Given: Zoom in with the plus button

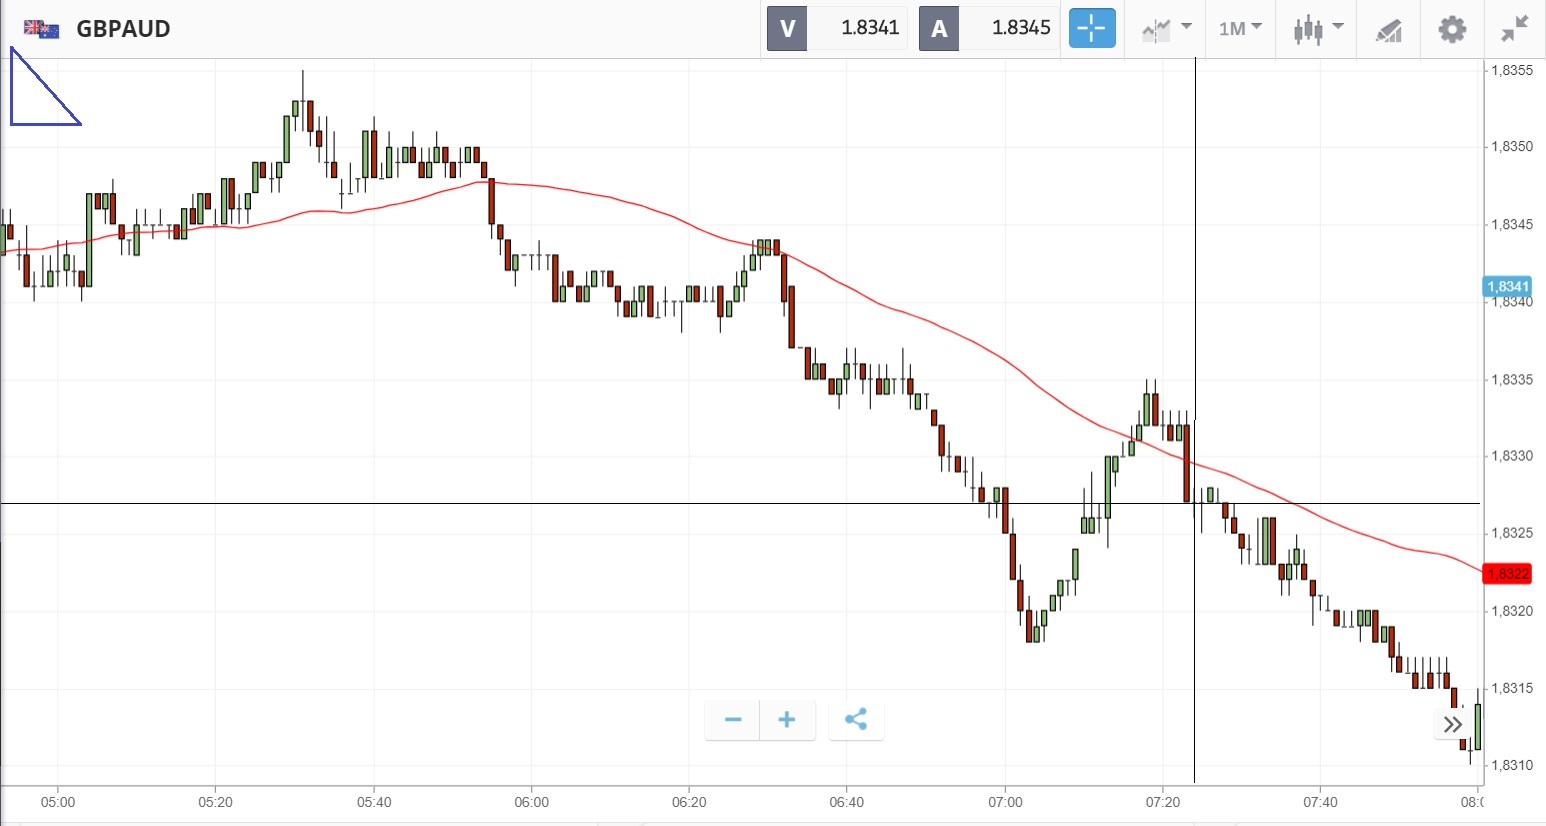Looking at the screenshot, I should [x=787, y=720].
